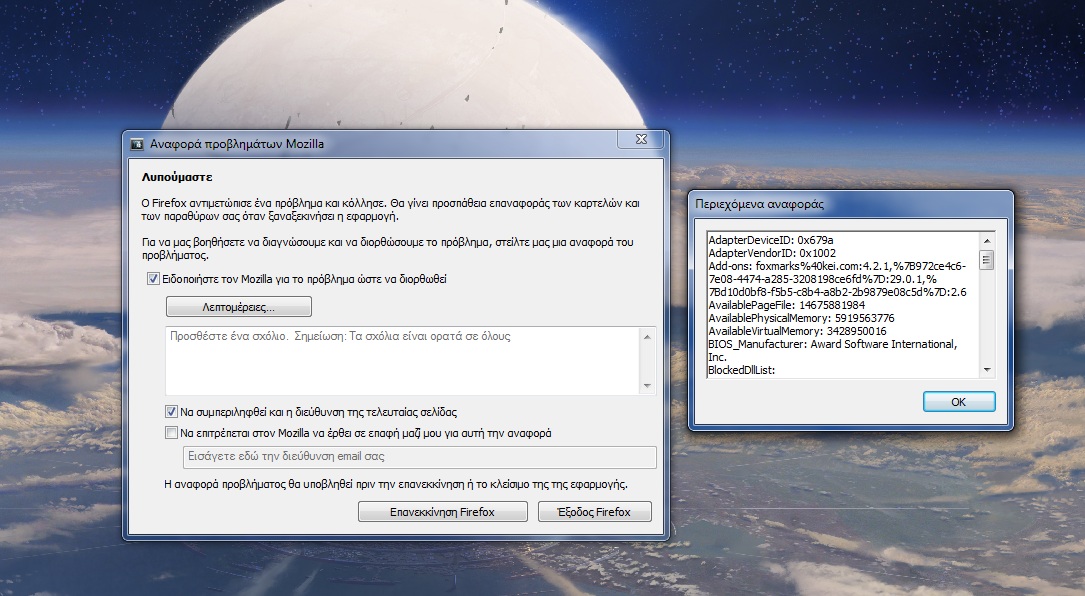Click the 'Αναφορά προβλημάτων Mozilla' title text

pos(237,144)
